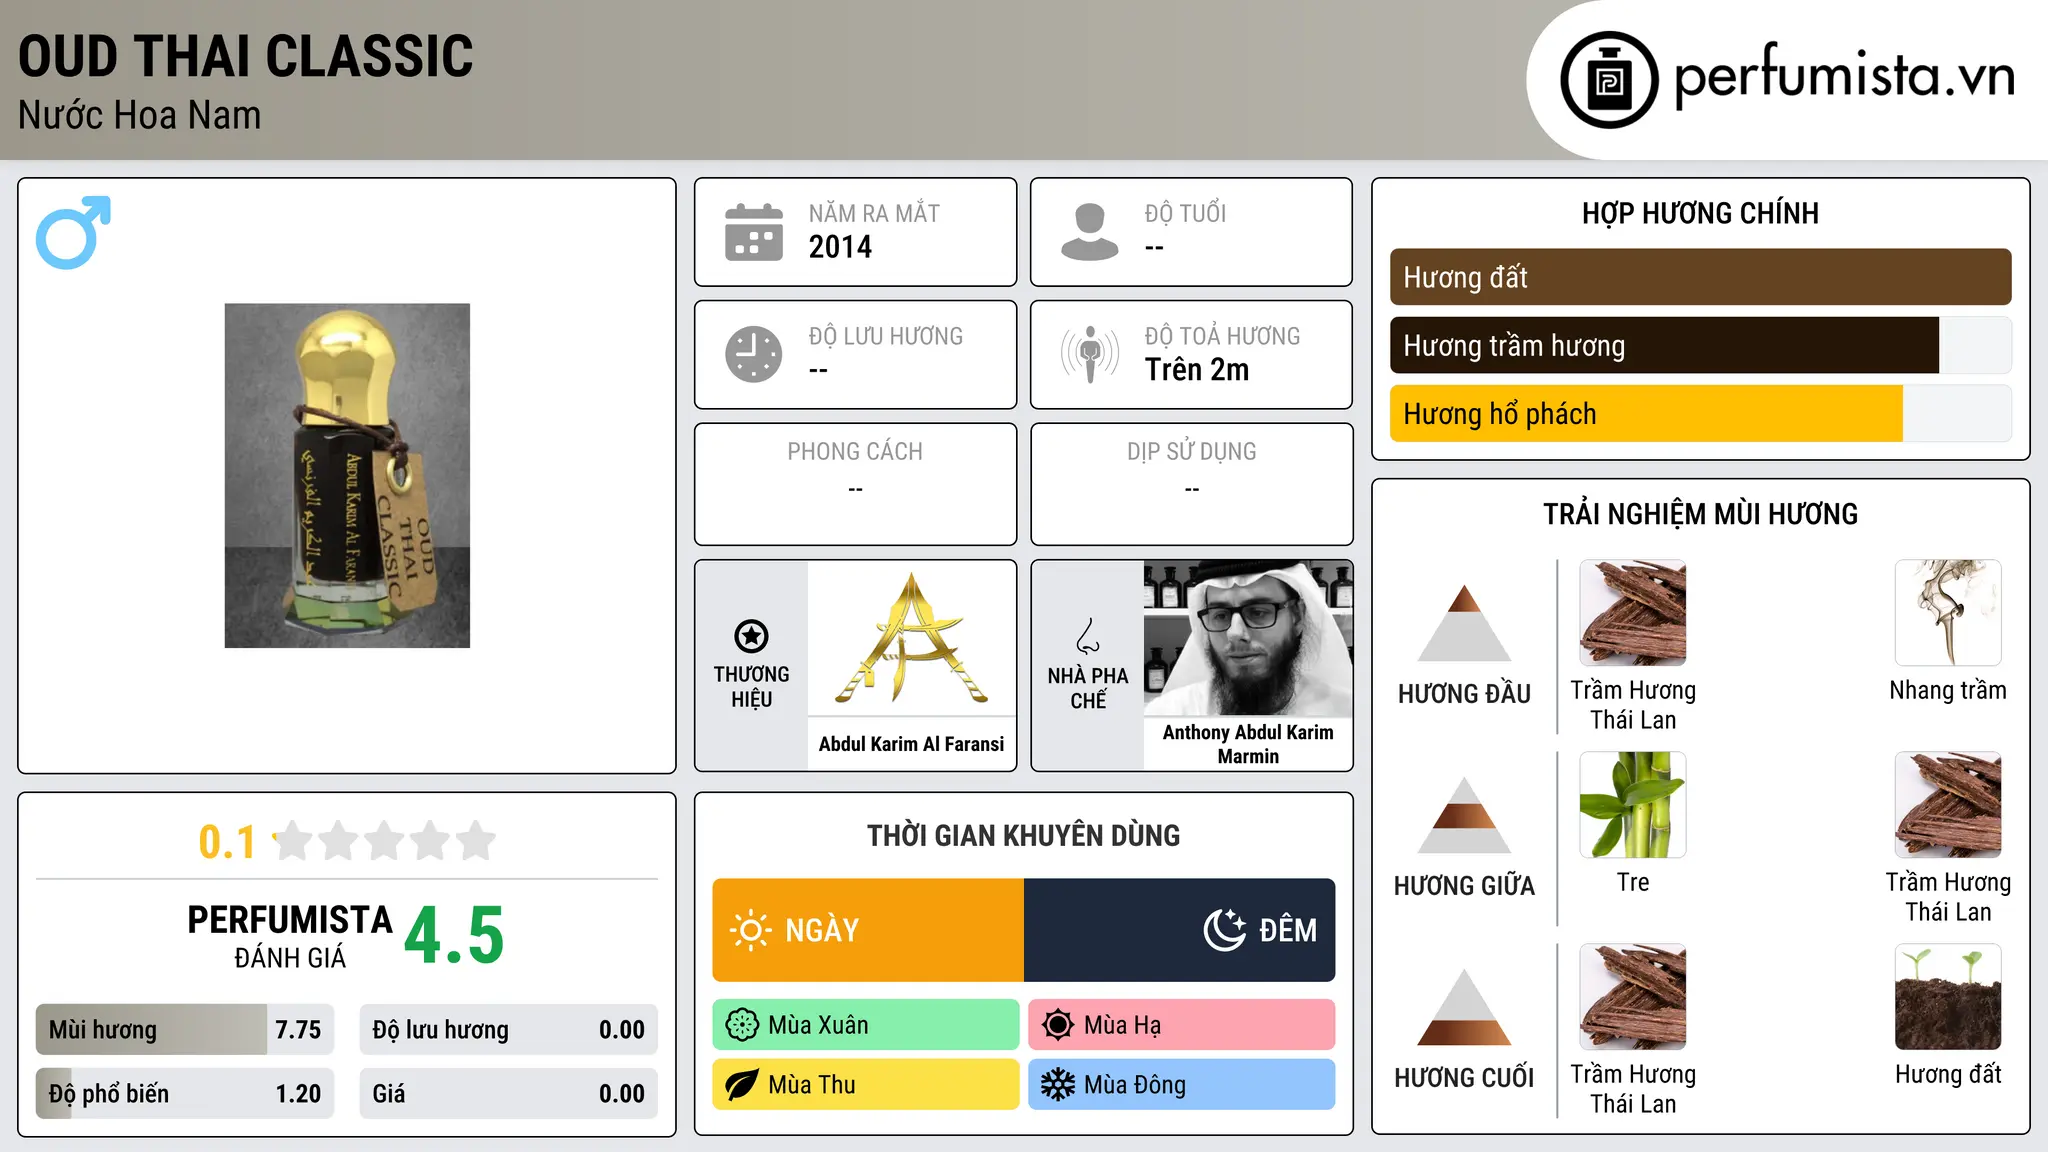Click the Perfumista đánh giá label
The image size is (2048, 1152).
coord(290,936)
